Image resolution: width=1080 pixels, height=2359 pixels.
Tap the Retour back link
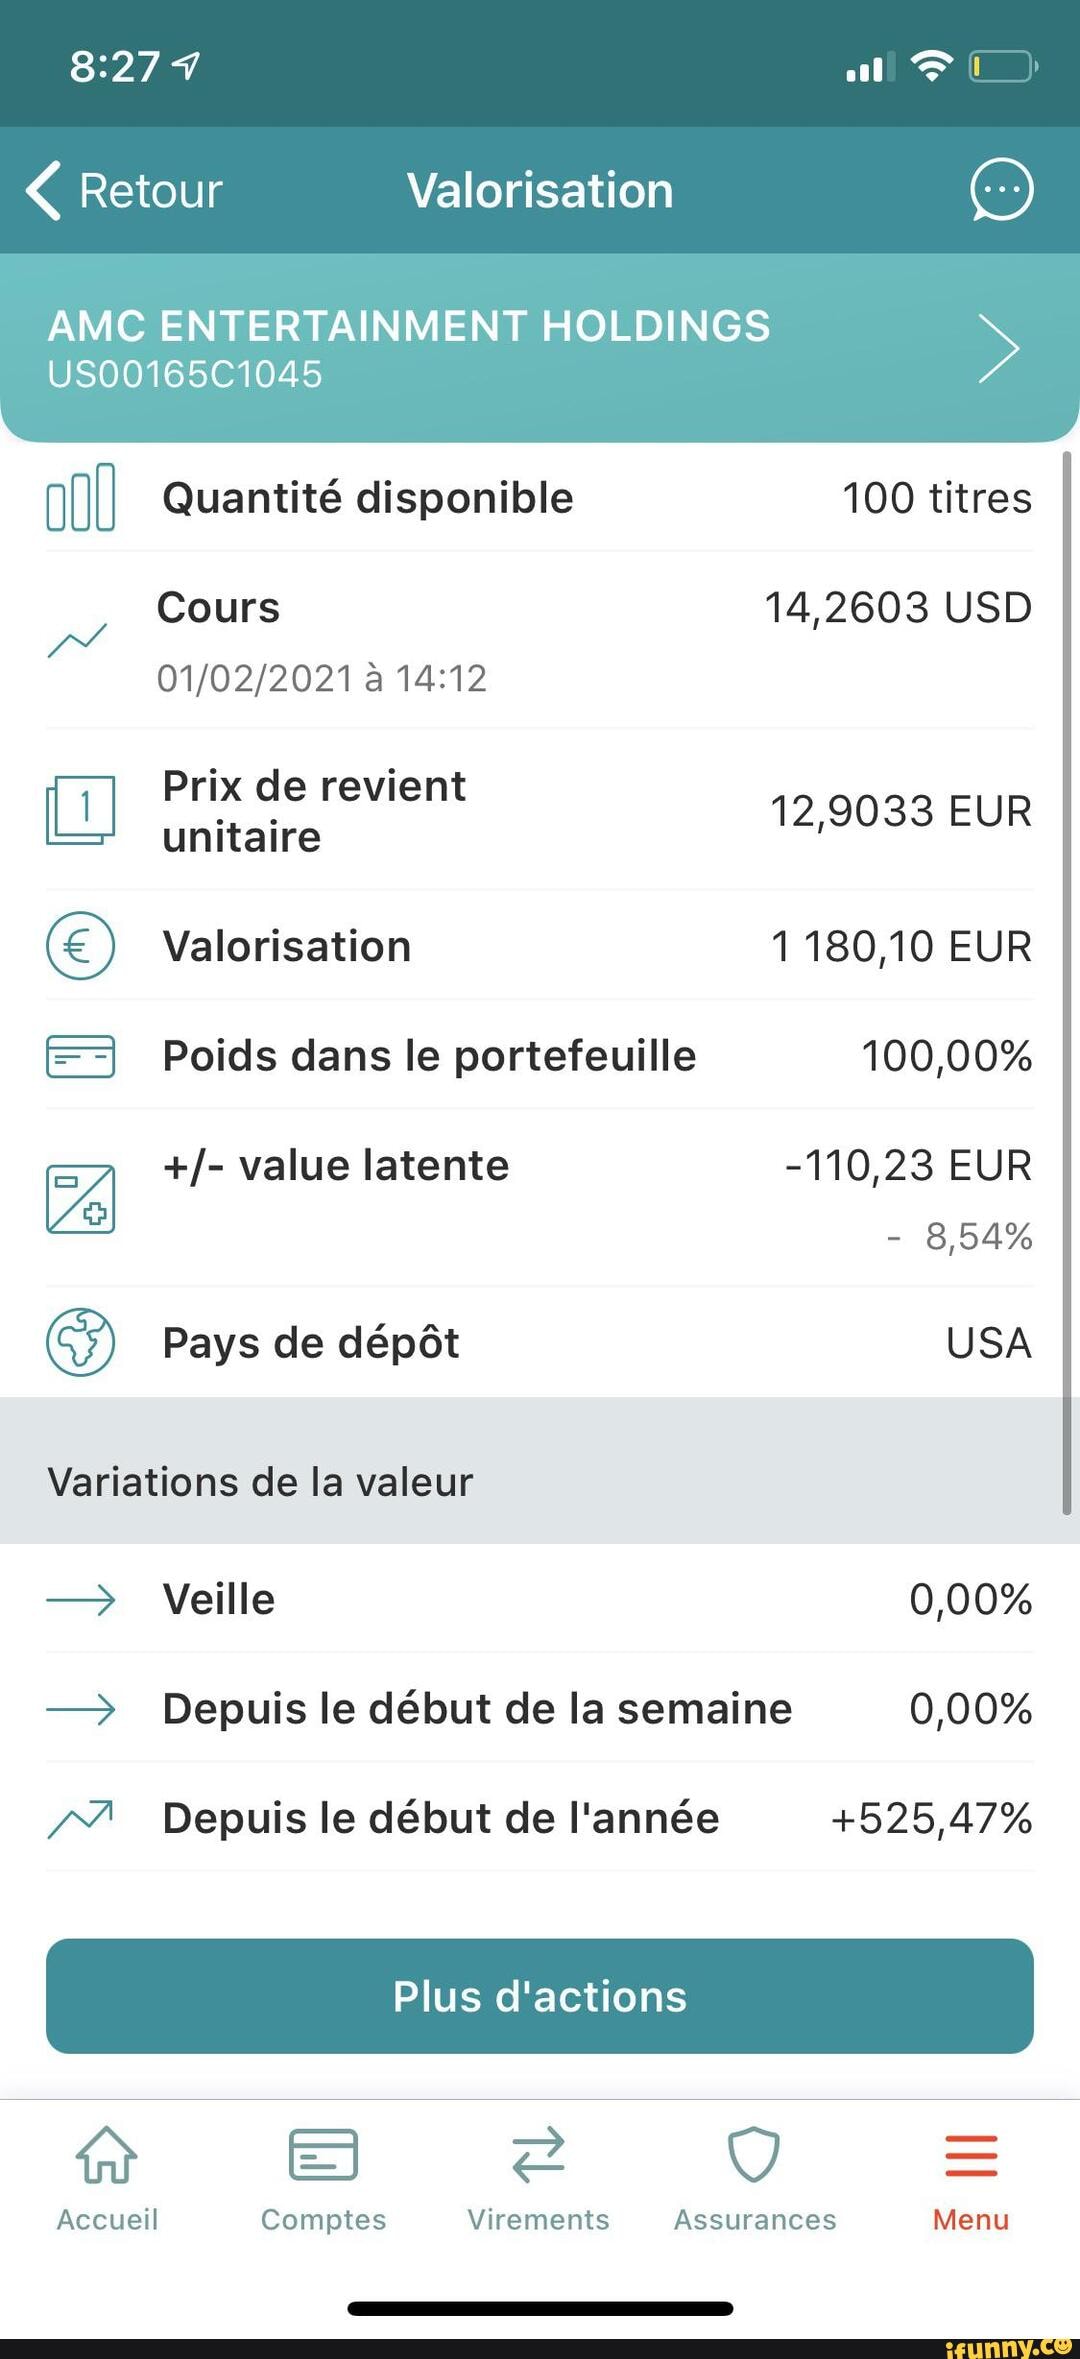tap(124, 190)
